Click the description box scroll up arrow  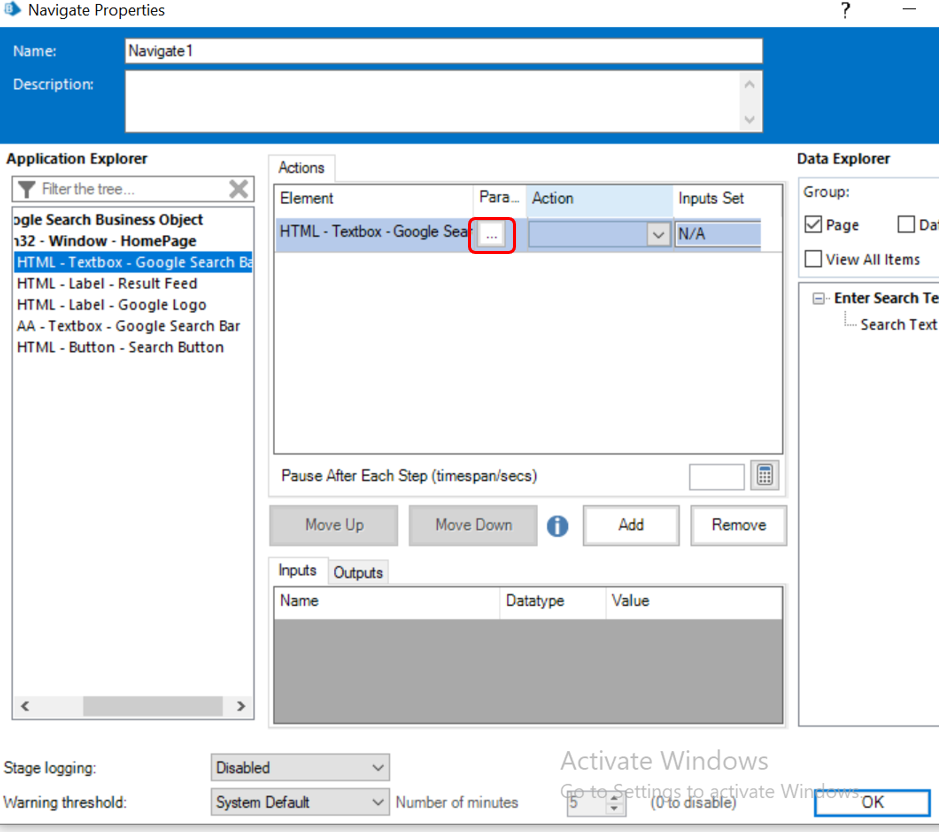coord(749,85)
